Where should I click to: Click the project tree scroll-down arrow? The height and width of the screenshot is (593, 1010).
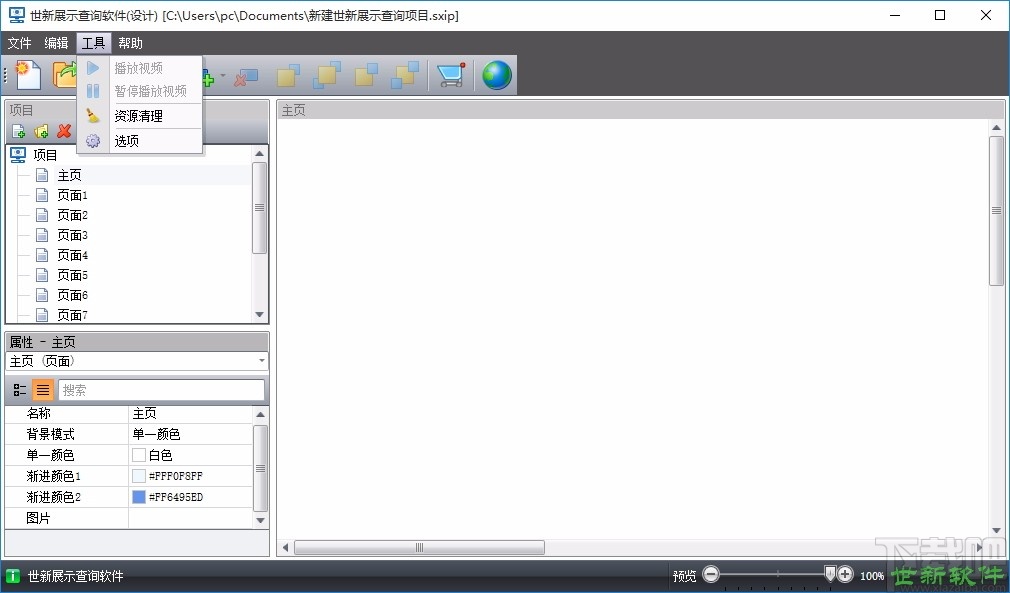point(260,314)
